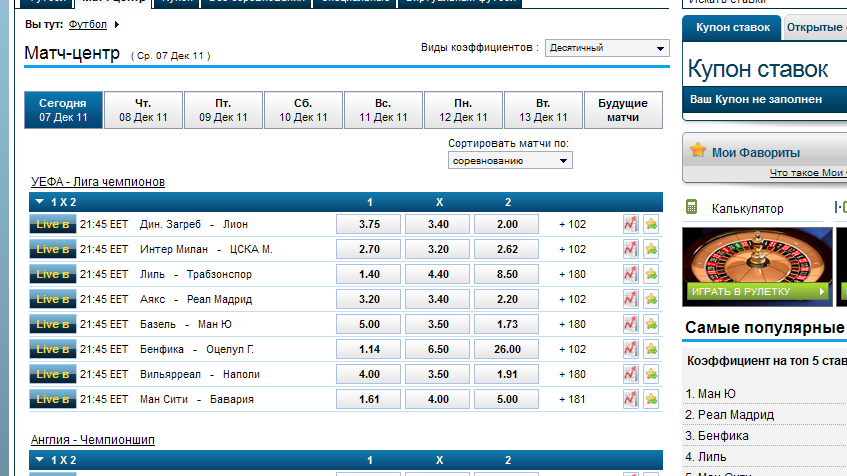Screen dimensions: 847x476
Task: Click Live в badge for Дин. Загреб – Лион
Action: (x=52, y=224)
